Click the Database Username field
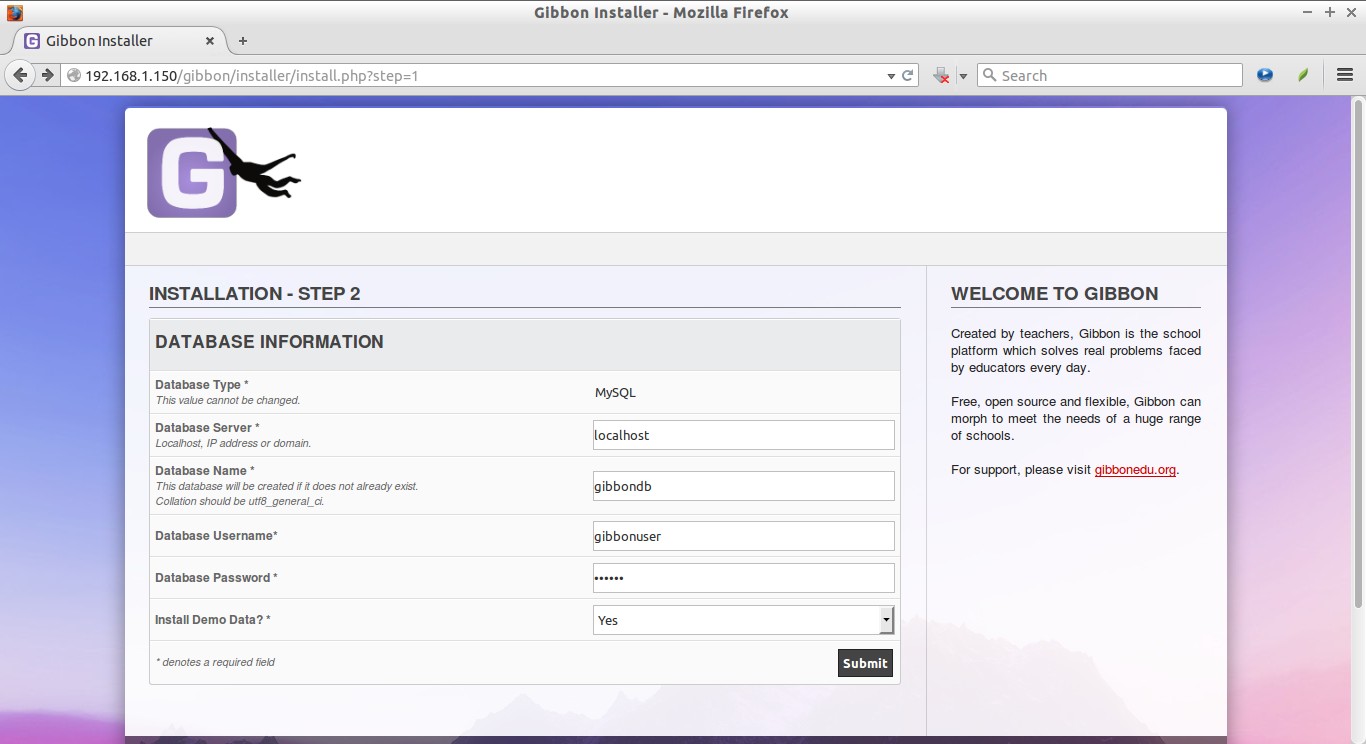This screenshot has height=744, width=1366. coord(743,536)
